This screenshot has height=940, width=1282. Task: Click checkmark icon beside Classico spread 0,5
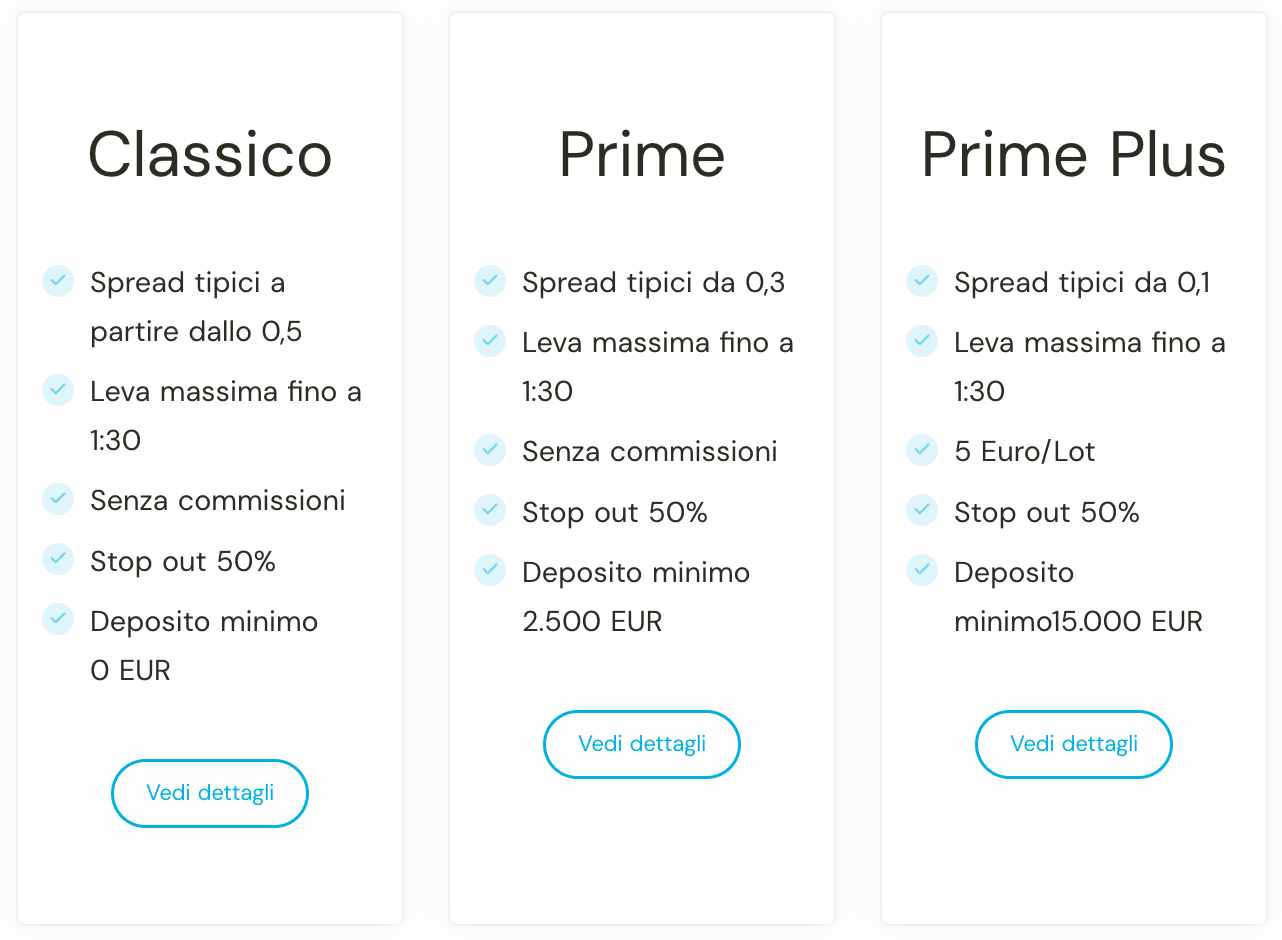pyautogui.click(x=58, y=281)
